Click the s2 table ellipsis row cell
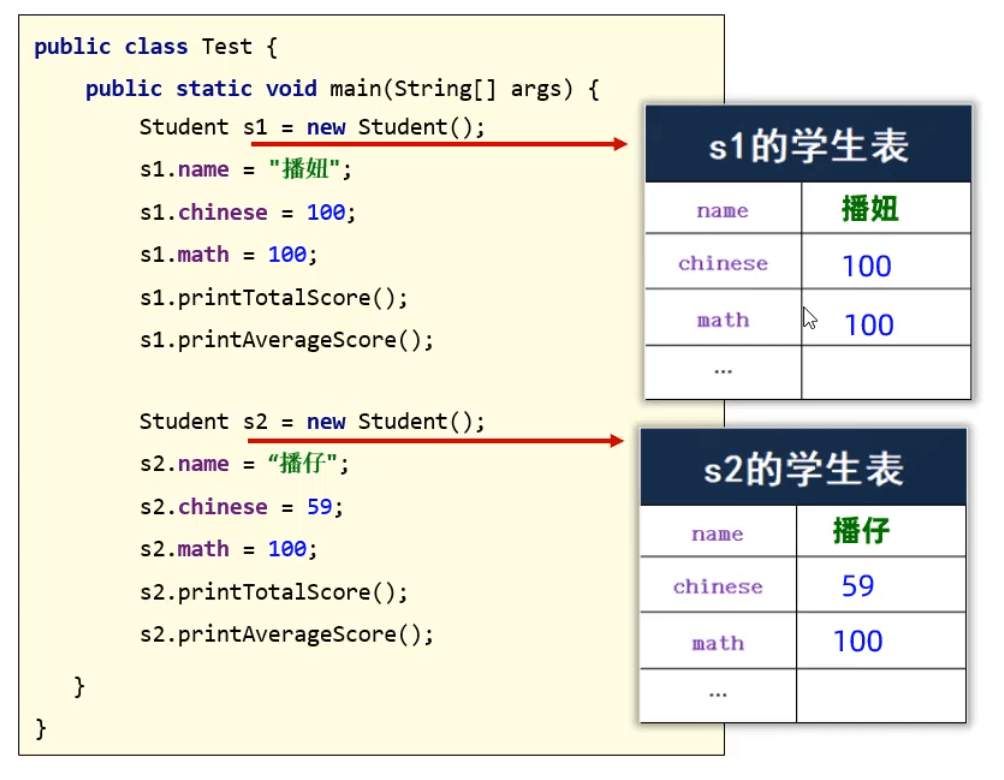Viewport: 1004px width, 780px height. [718, 695]
